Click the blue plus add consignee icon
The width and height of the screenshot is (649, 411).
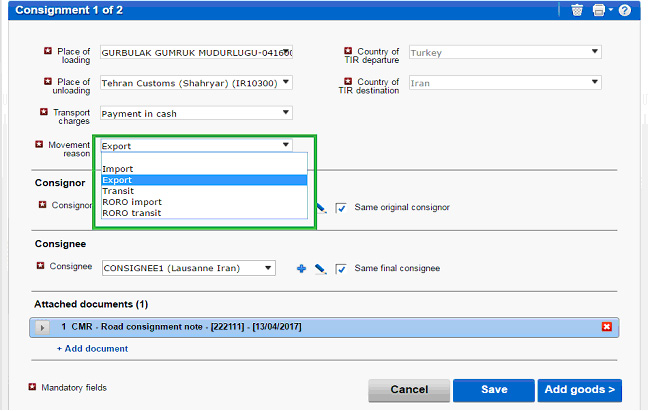(x=301, y=268)
